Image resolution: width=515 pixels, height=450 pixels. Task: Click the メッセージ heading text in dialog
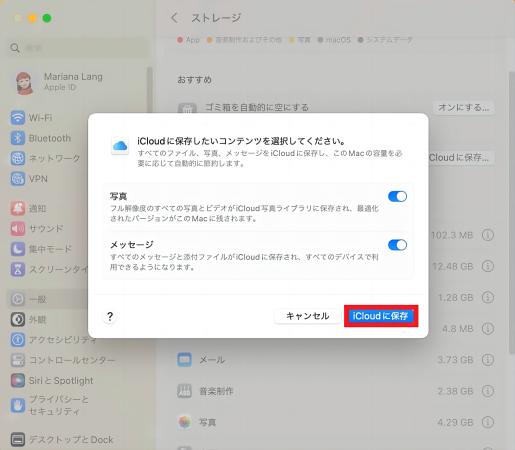click(131, 244)
